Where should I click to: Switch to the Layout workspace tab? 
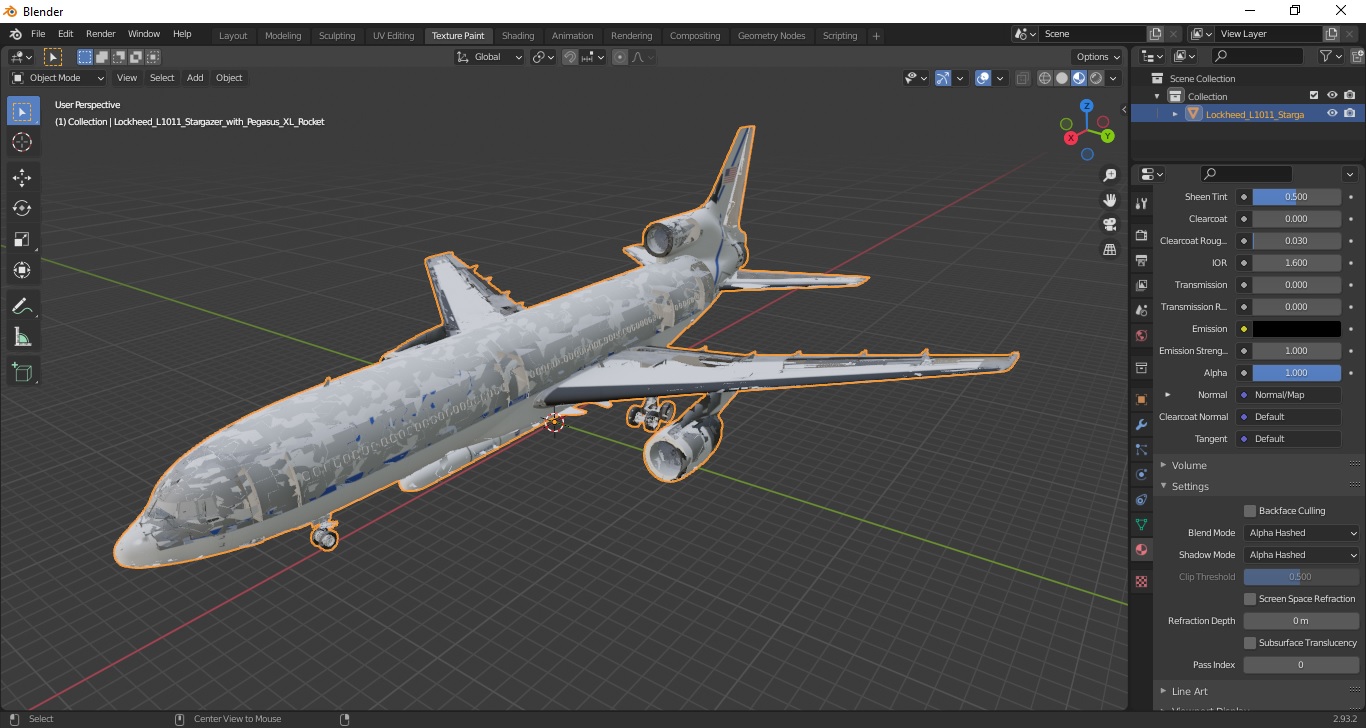point(233,35)
